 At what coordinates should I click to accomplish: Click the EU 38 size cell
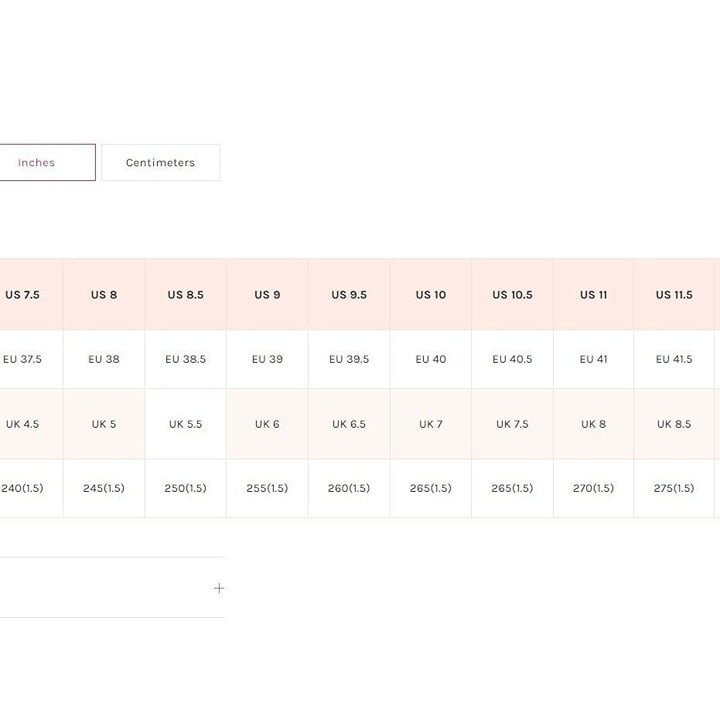(104, 359)
